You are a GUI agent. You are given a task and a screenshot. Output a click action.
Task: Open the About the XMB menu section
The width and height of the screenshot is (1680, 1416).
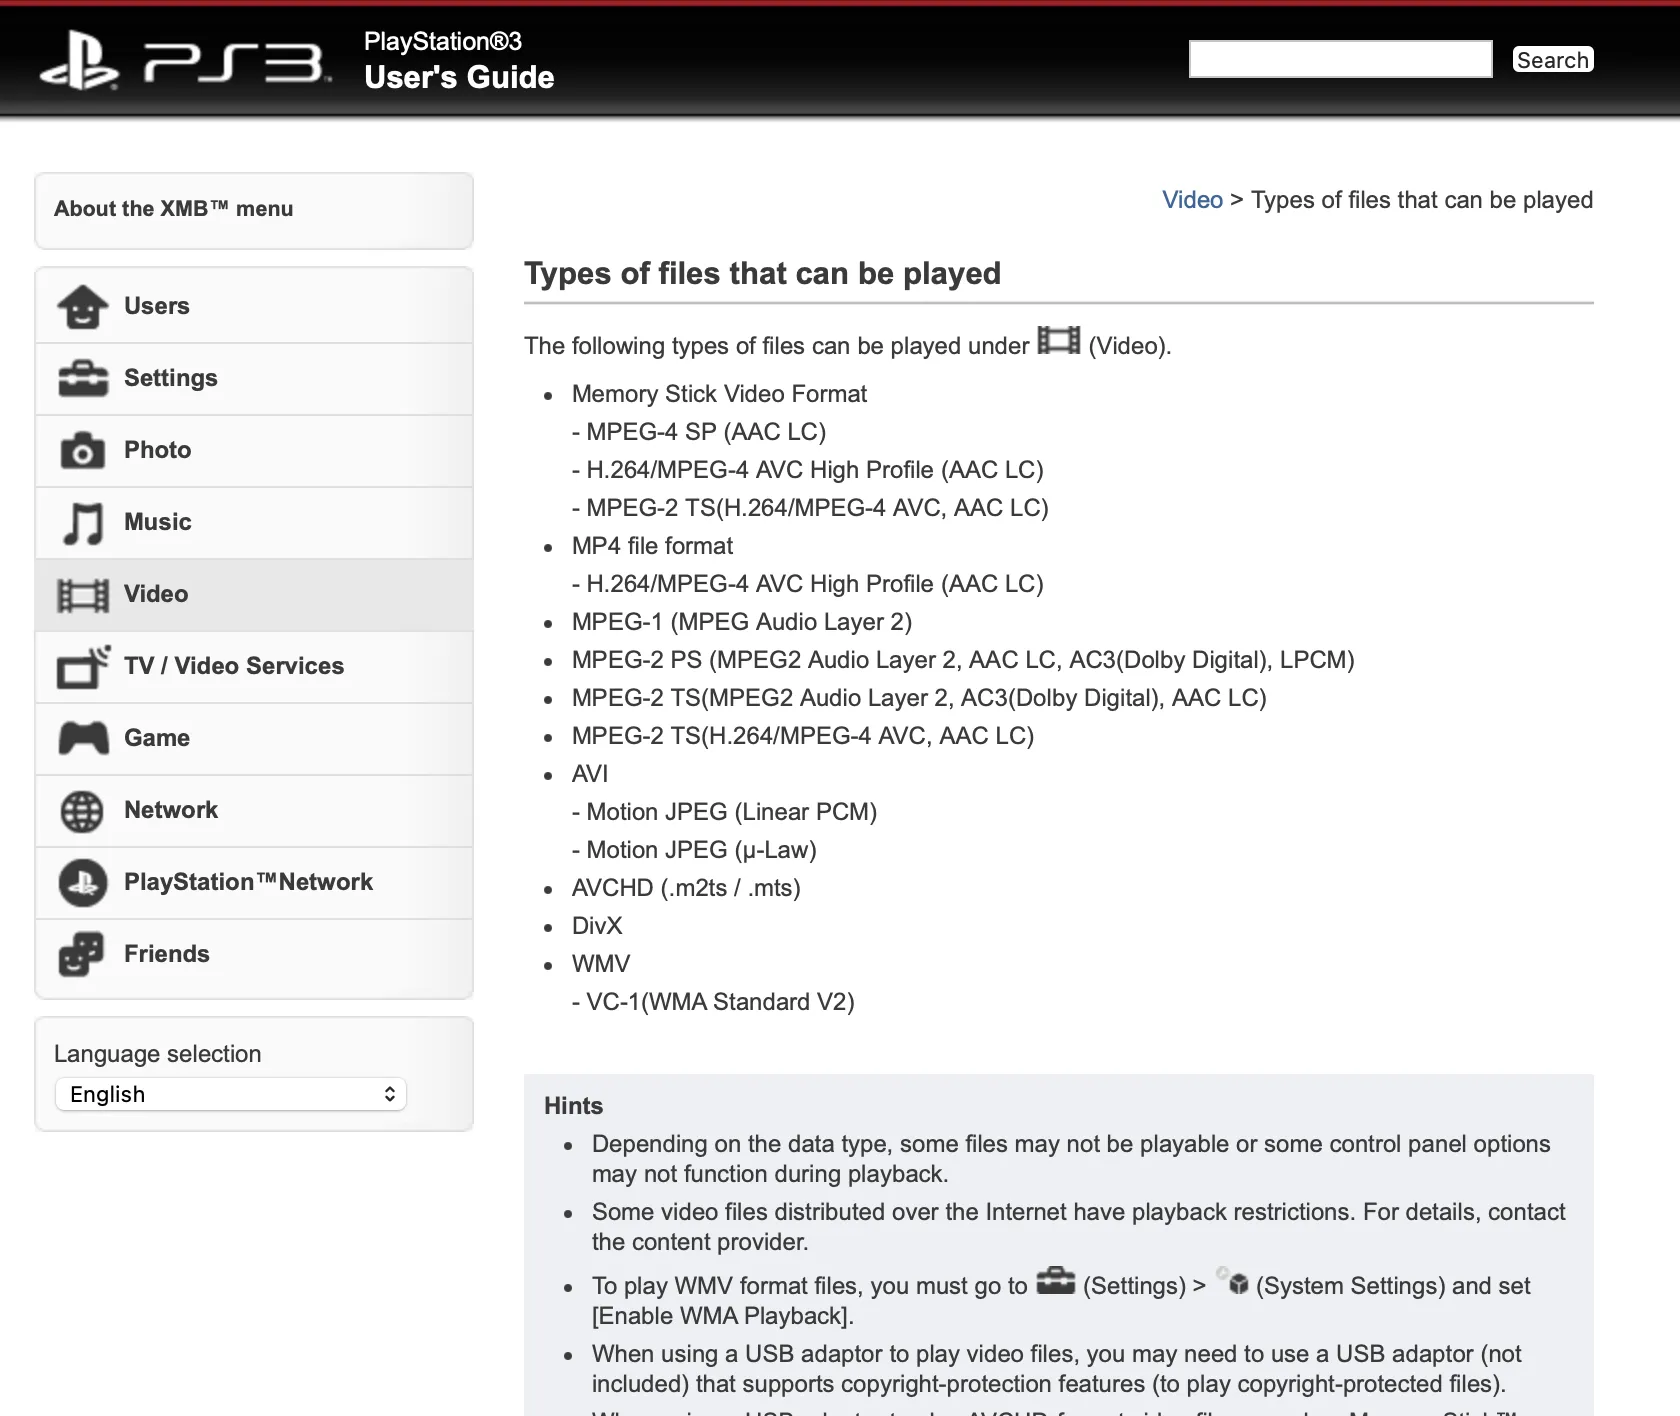tap(173, 209)
